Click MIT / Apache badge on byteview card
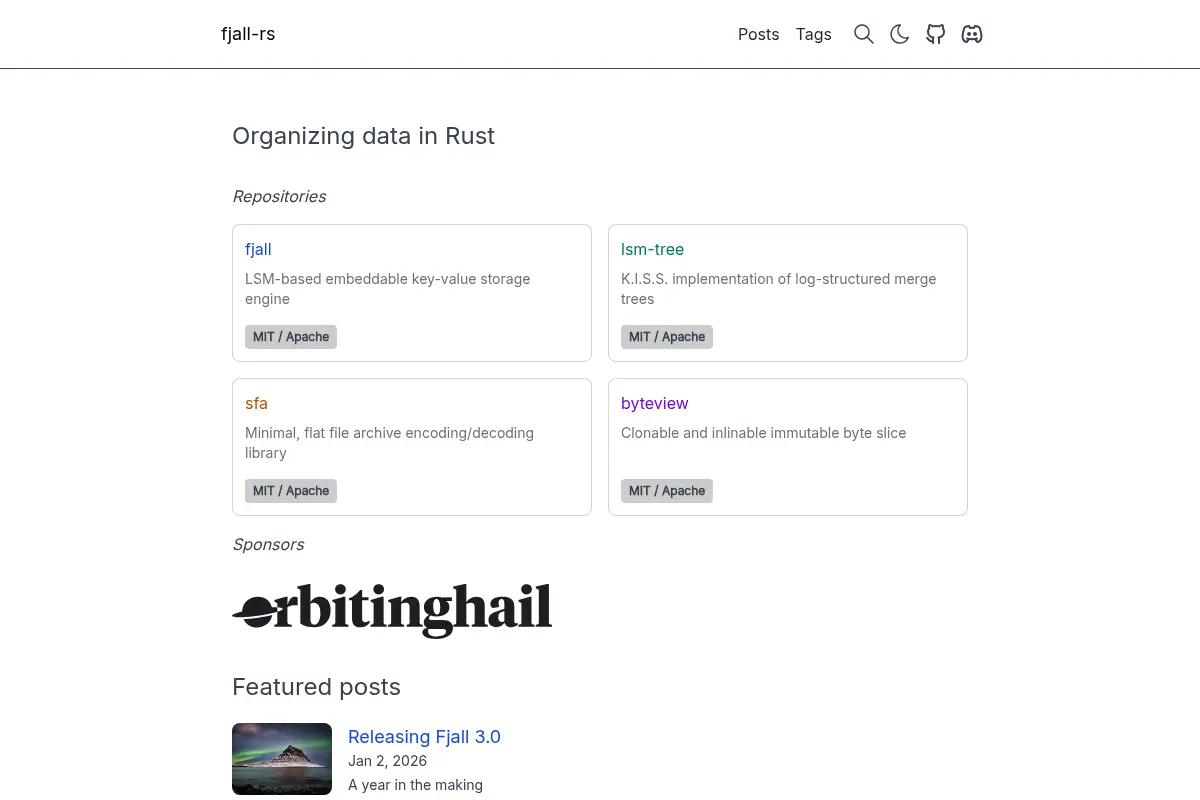 [x=667, y=491]
